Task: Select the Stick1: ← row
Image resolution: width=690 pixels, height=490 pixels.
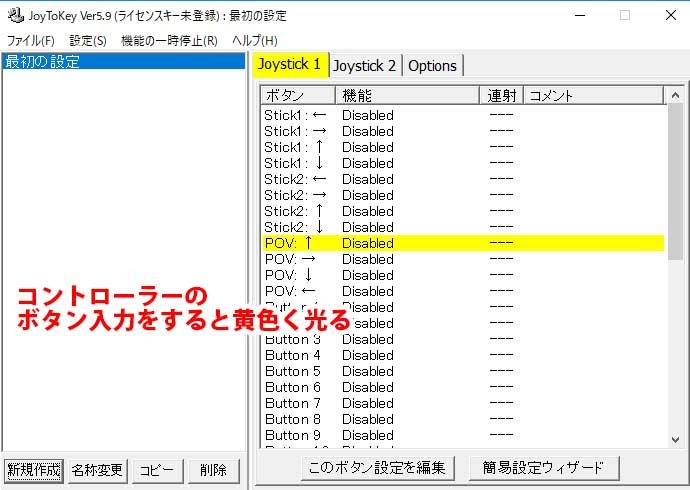Action: pyautogui.click(x=463, y=115)
